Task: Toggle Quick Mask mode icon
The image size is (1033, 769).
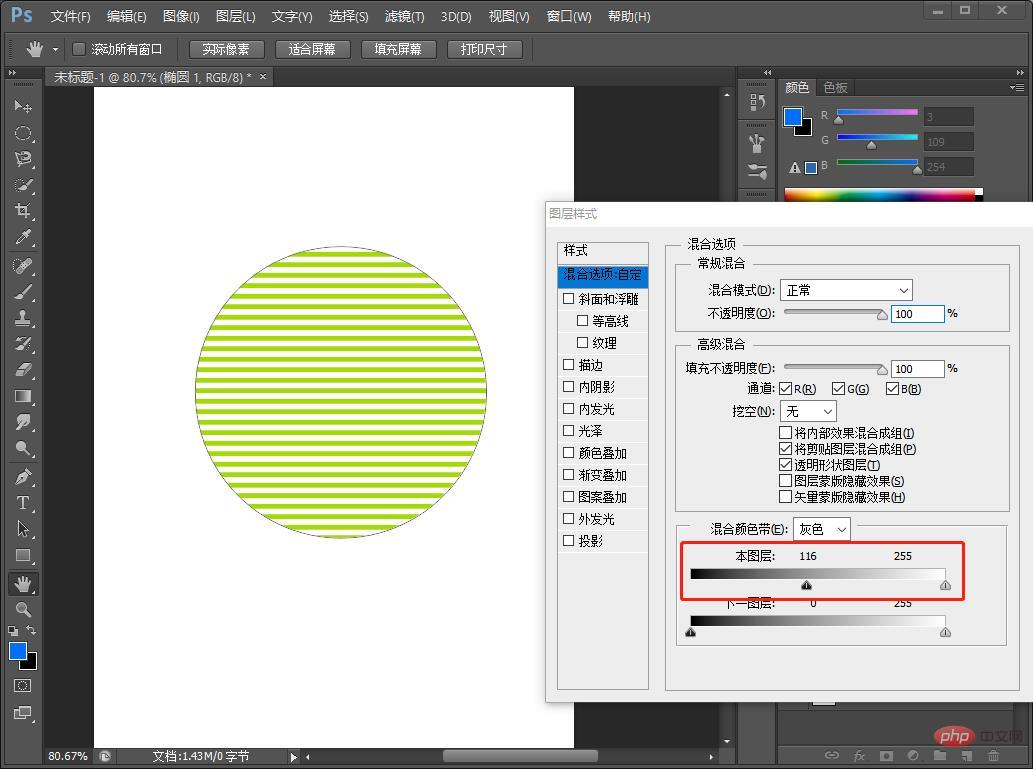Action: tap(22, 686)
